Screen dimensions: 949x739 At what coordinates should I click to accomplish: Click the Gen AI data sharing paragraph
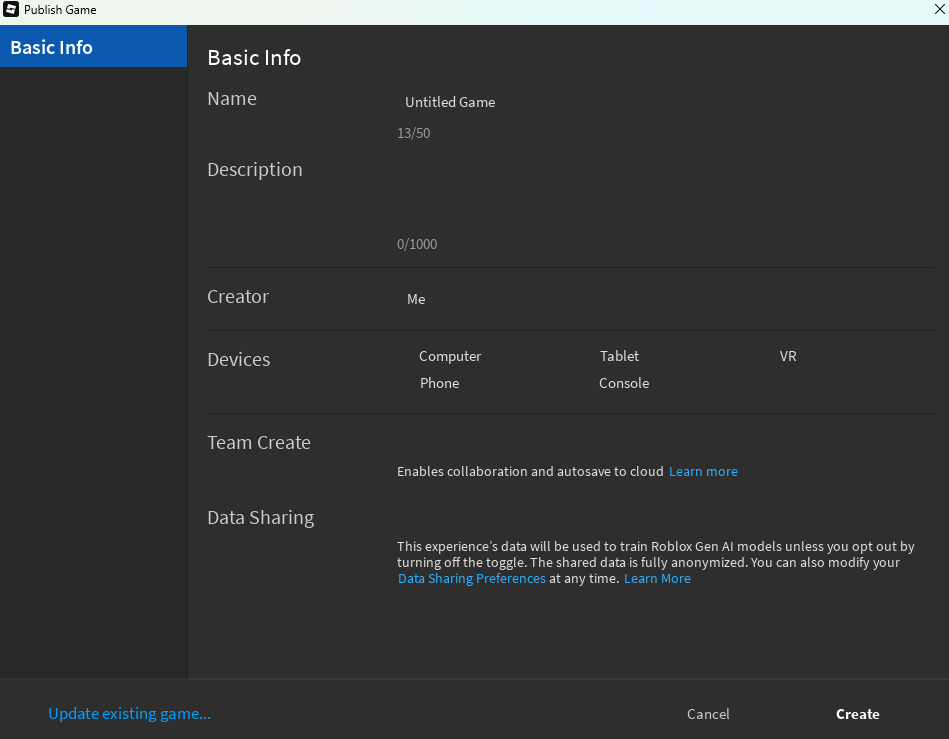pos(656,562)
